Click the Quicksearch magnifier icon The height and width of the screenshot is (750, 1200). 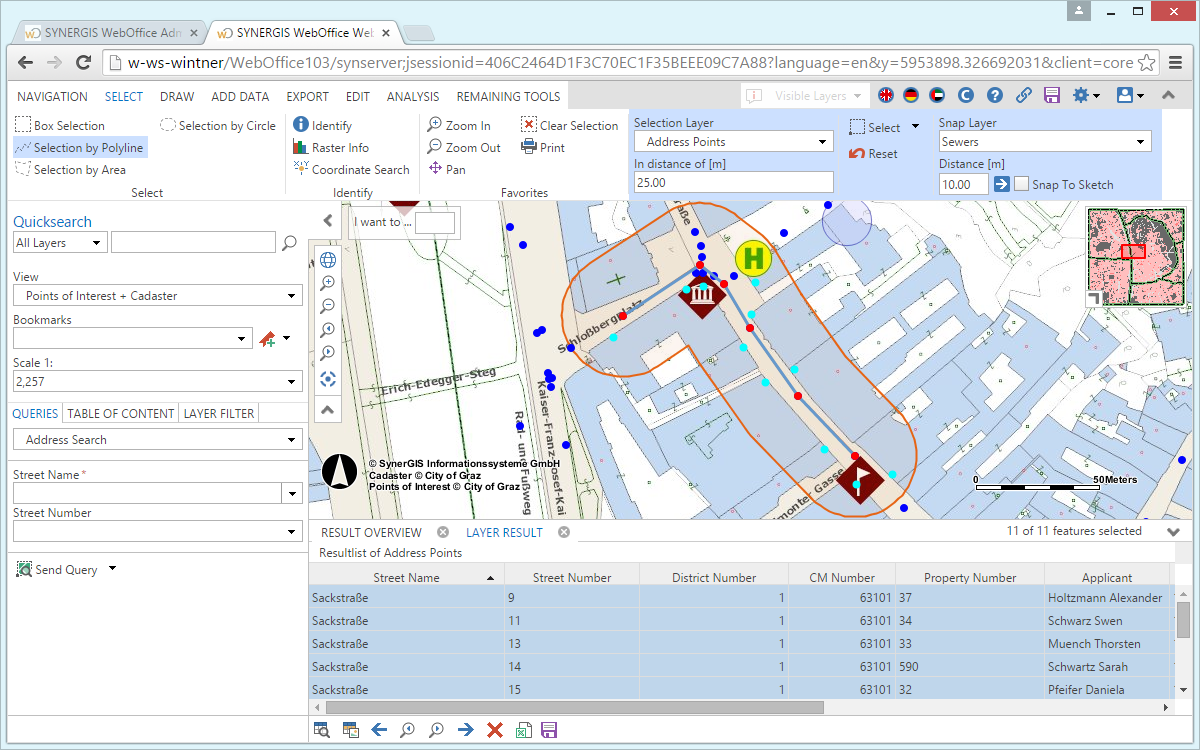289,242
